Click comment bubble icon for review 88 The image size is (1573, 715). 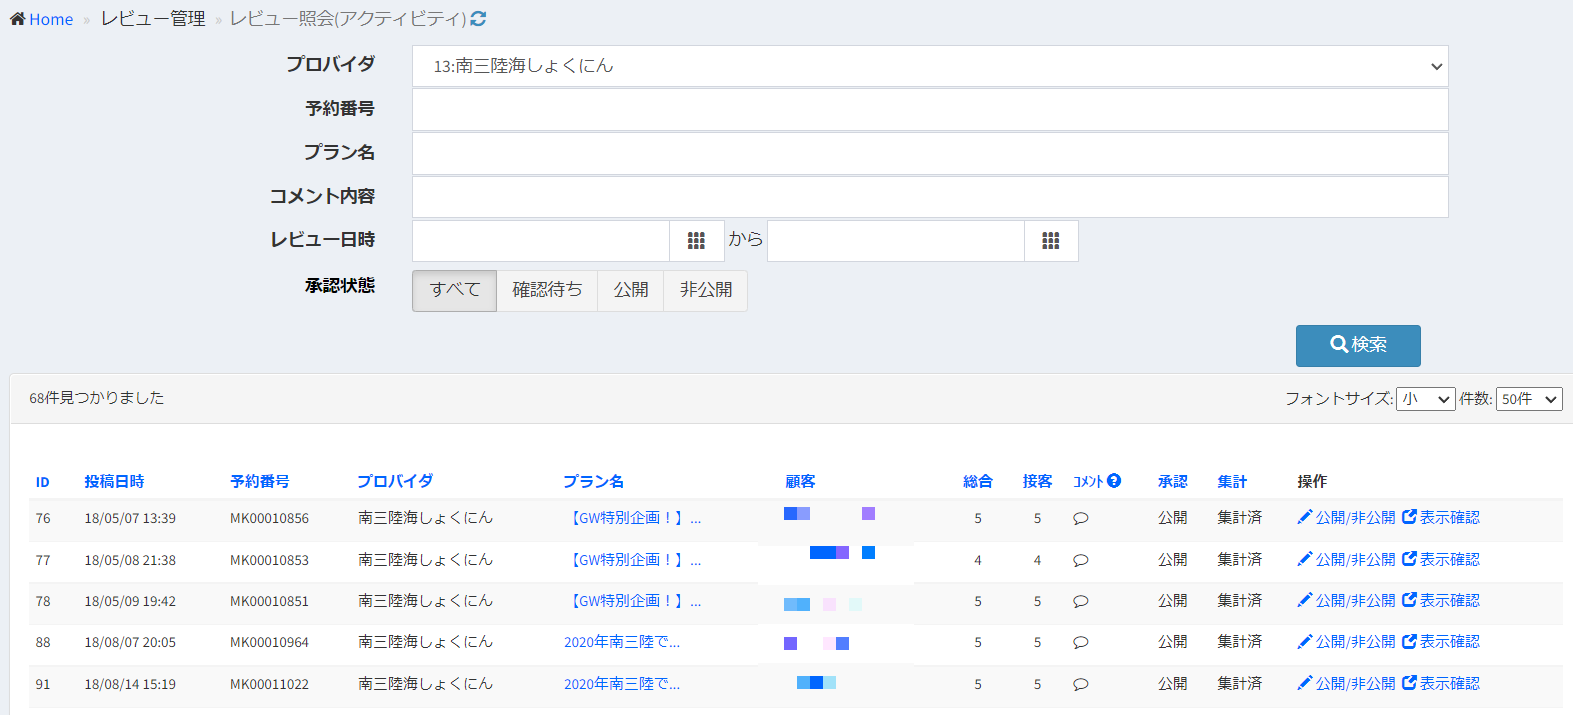point(1081,643)
